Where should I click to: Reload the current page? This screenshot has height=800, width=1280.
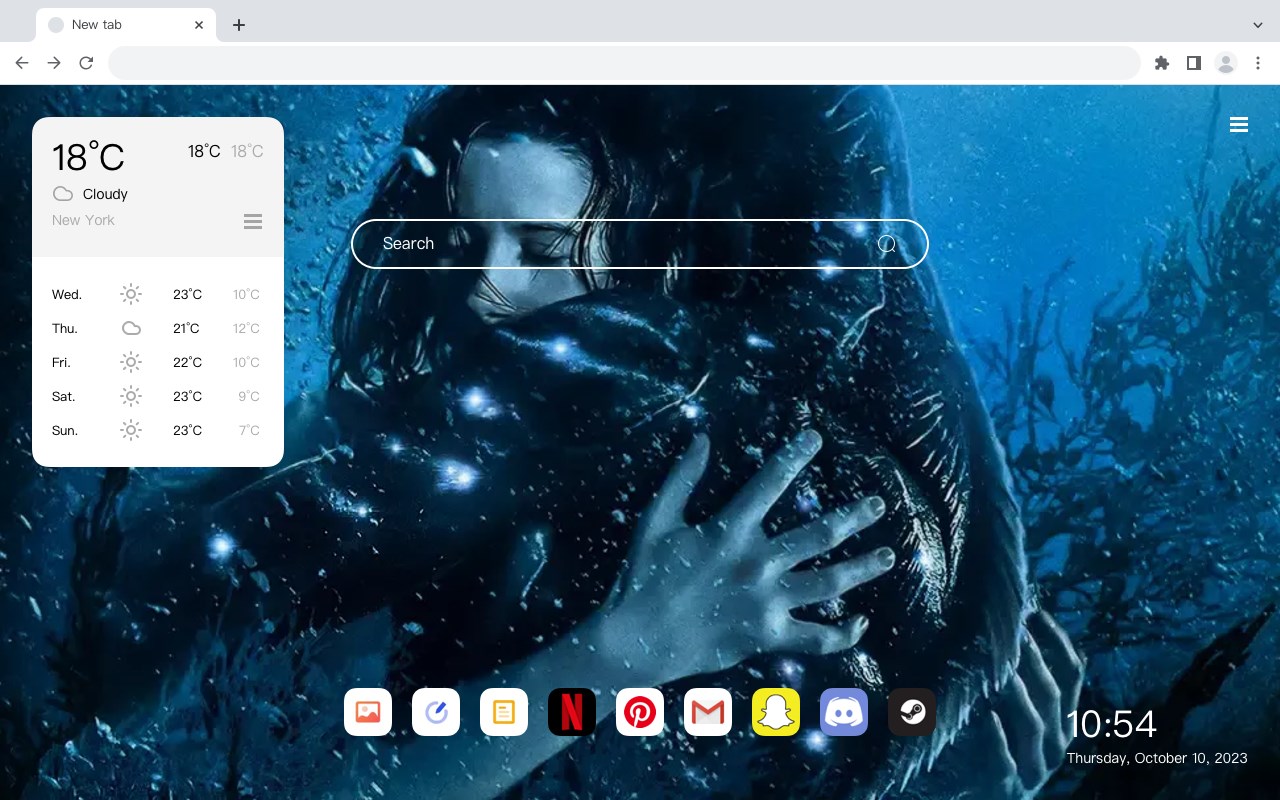tap(86, 63)
